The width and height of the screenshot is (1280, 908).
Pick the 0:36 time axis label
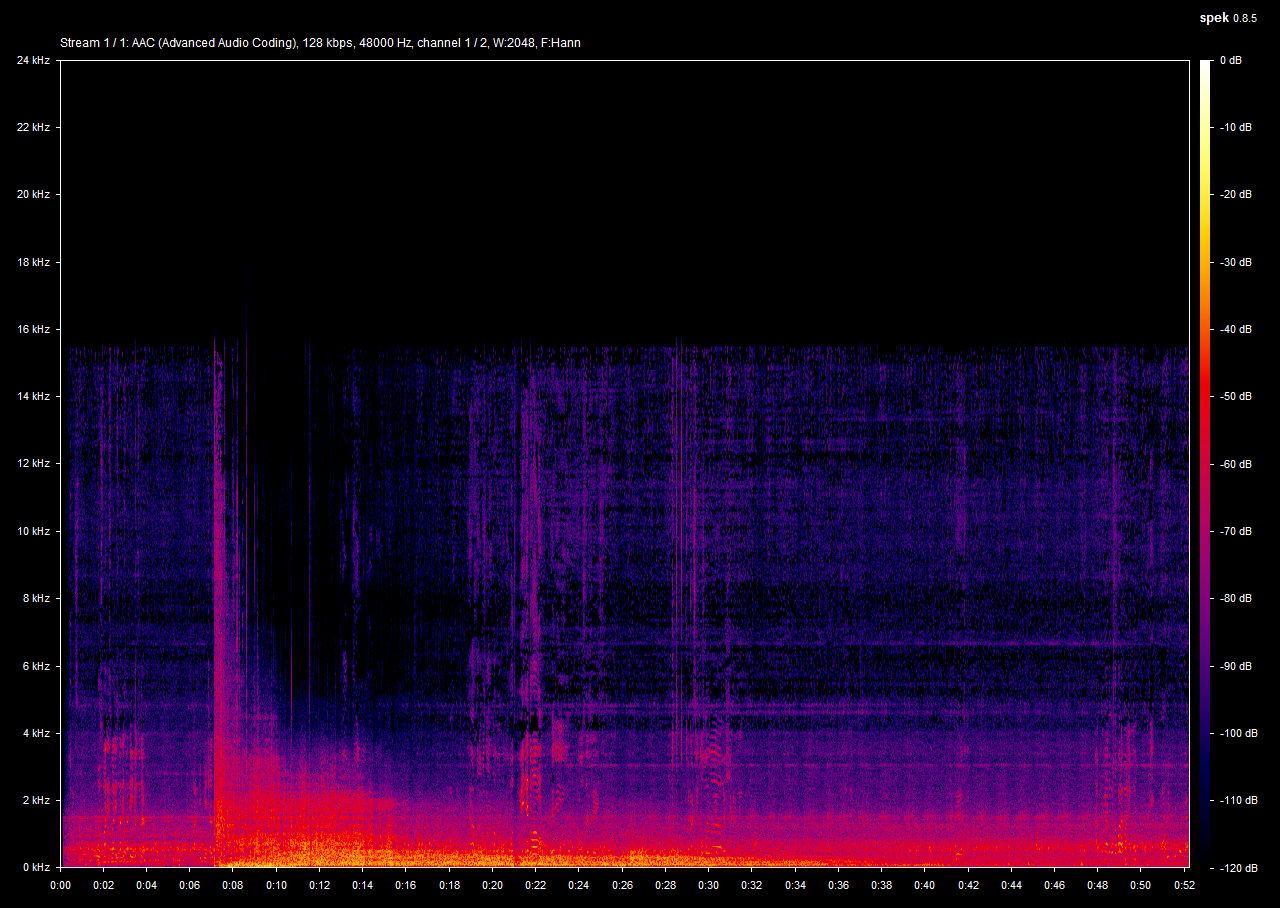click(x=838, y=885)
